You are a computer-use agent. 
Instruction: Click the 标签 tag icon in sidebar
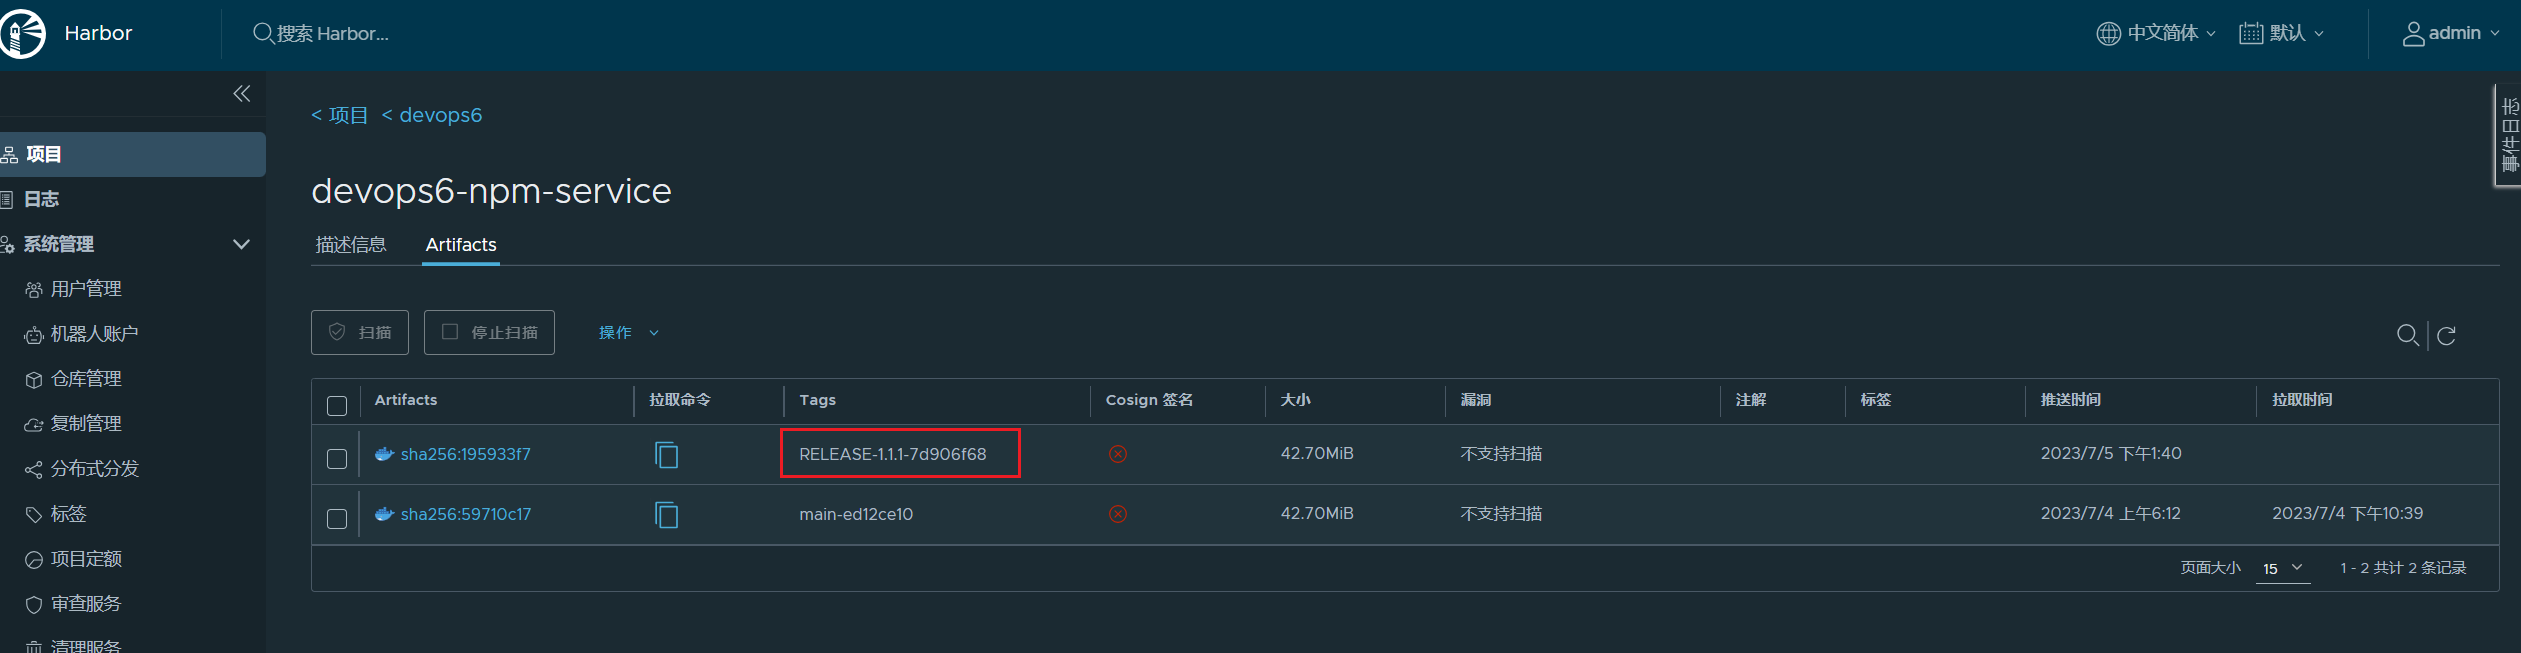(34, 515)
